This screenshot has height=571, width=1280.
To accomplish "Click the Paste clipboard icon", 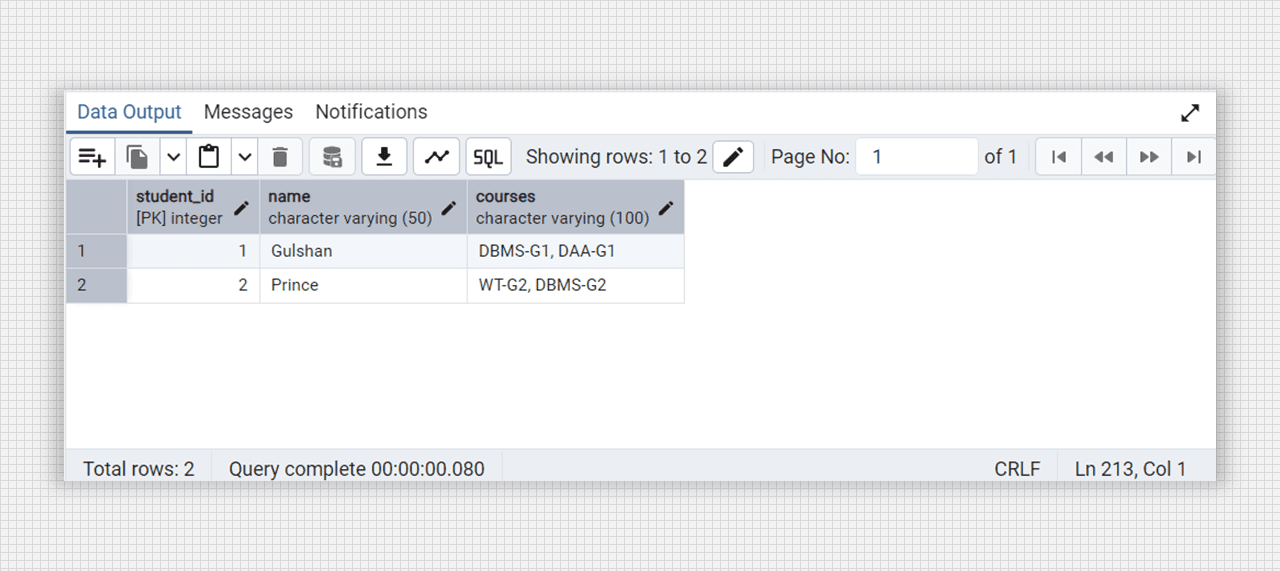I will coord(209,157).
